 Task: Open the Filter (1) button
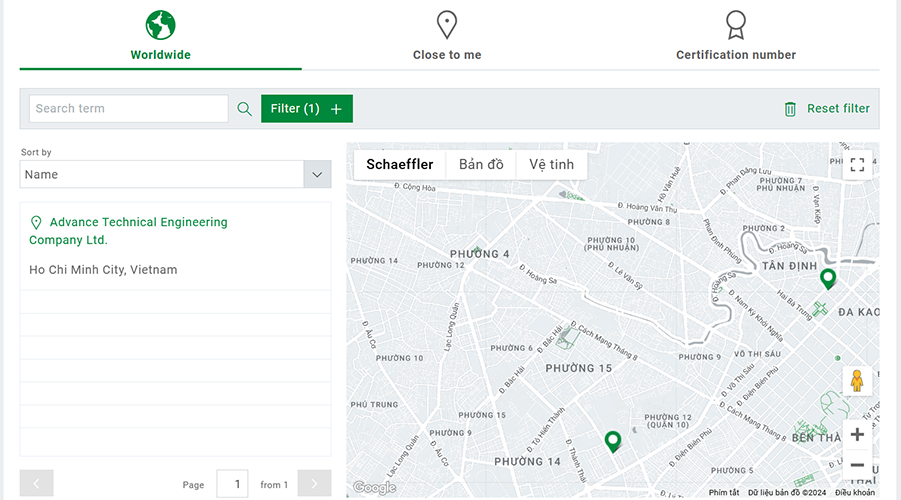307,109
